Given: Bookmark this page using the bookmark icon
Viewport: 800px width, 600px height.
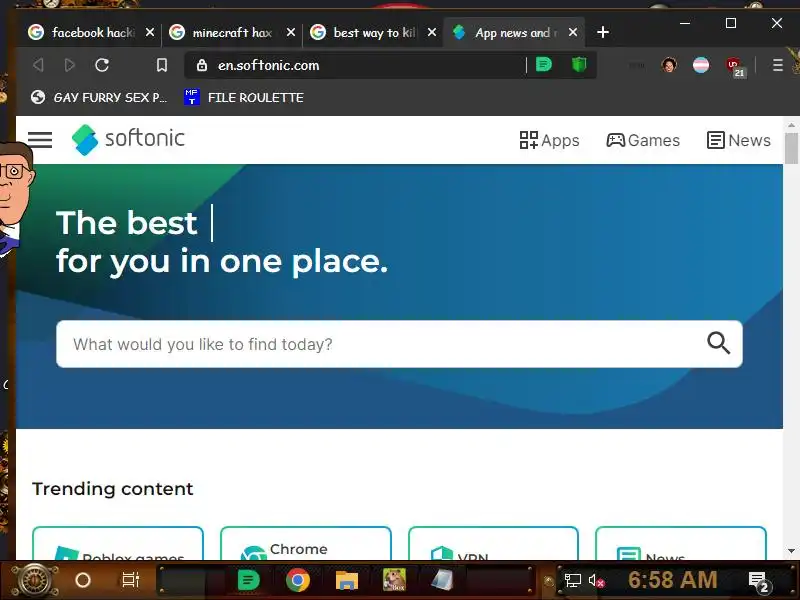Looking at the screenshot, I should pyautogui.click(x=162, y=65).
